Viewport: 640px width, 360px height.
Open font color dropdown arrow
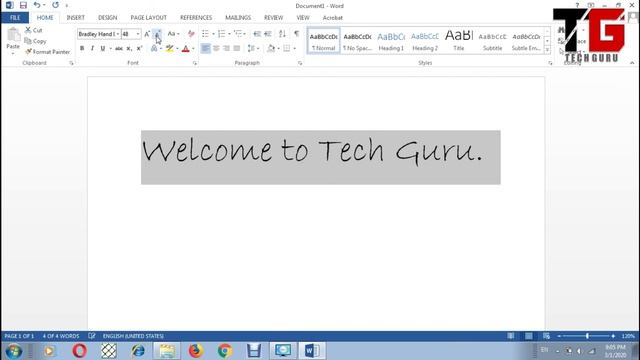(x=193, y=49)
